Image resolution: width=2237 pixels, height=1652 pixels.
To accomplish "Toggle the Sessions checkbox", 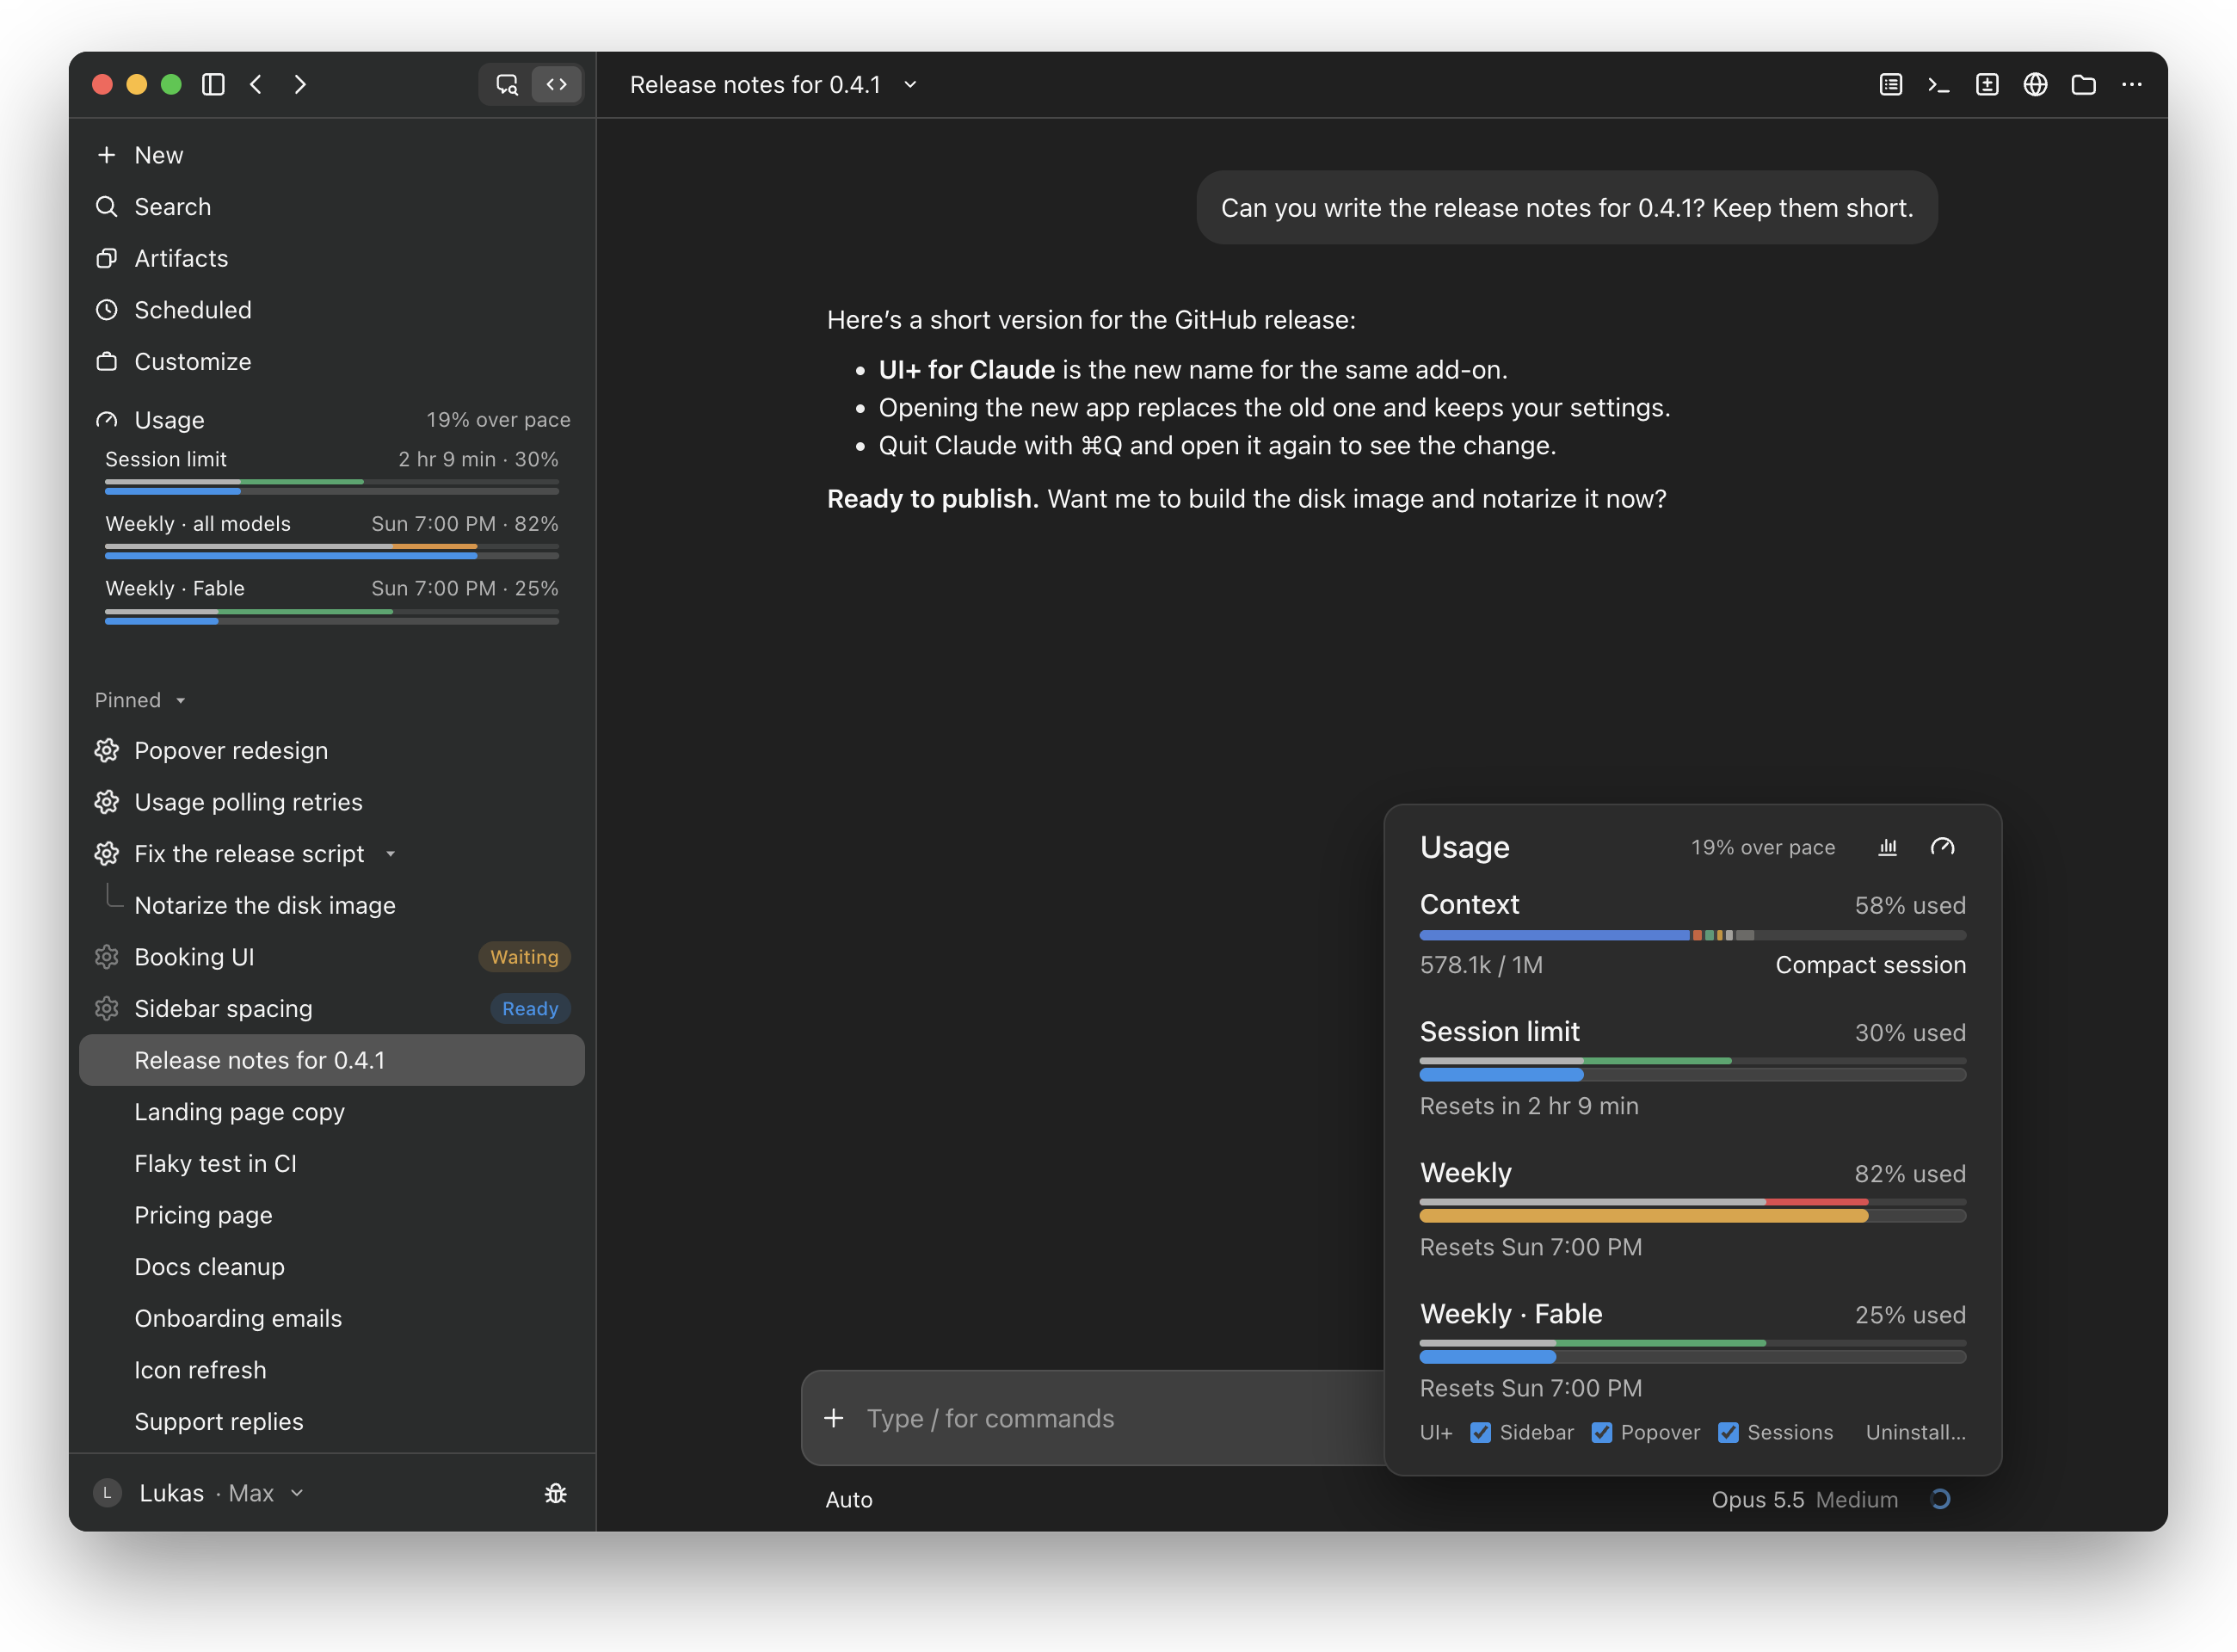I will pyautogui.click(x=1728, y=1432).
